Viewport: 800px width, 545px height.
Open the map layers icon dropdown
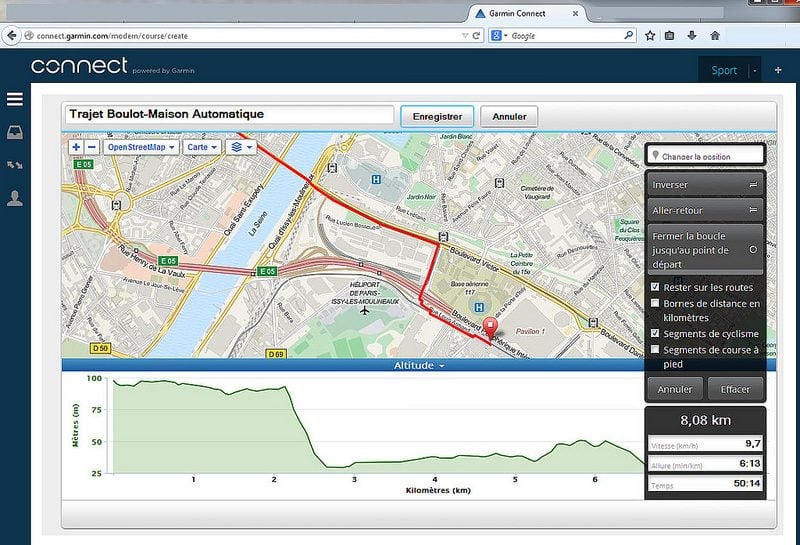click(241, 147)
